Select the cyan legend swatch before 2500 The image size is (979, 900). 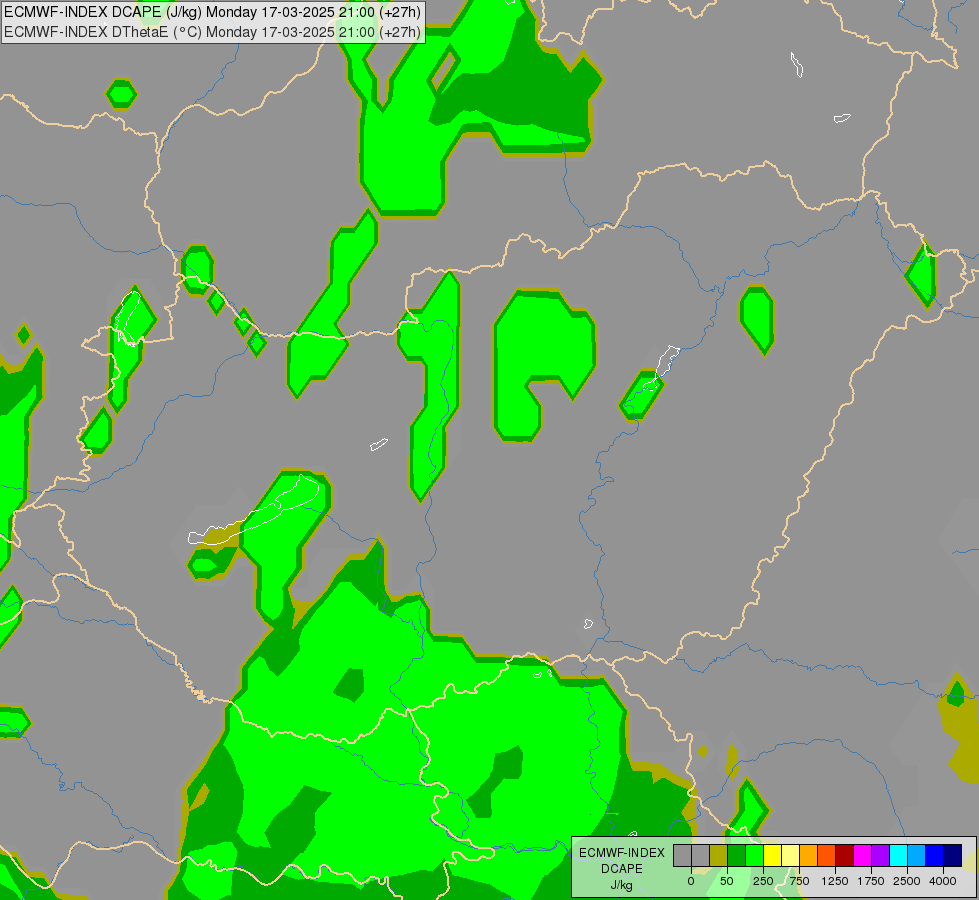[x=898, y=856]
